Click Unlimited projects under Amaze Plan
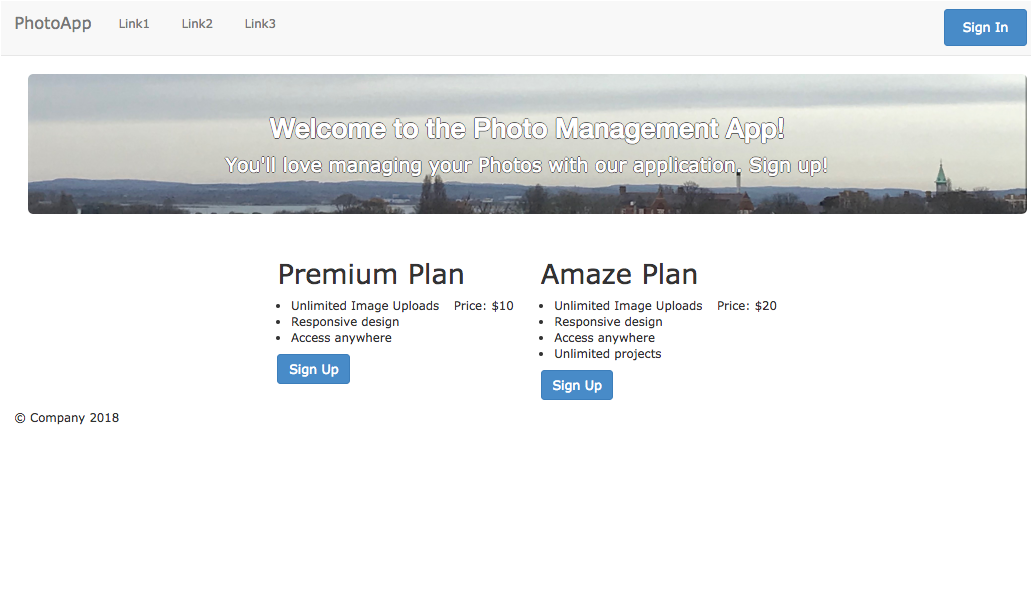 point(607,354)
